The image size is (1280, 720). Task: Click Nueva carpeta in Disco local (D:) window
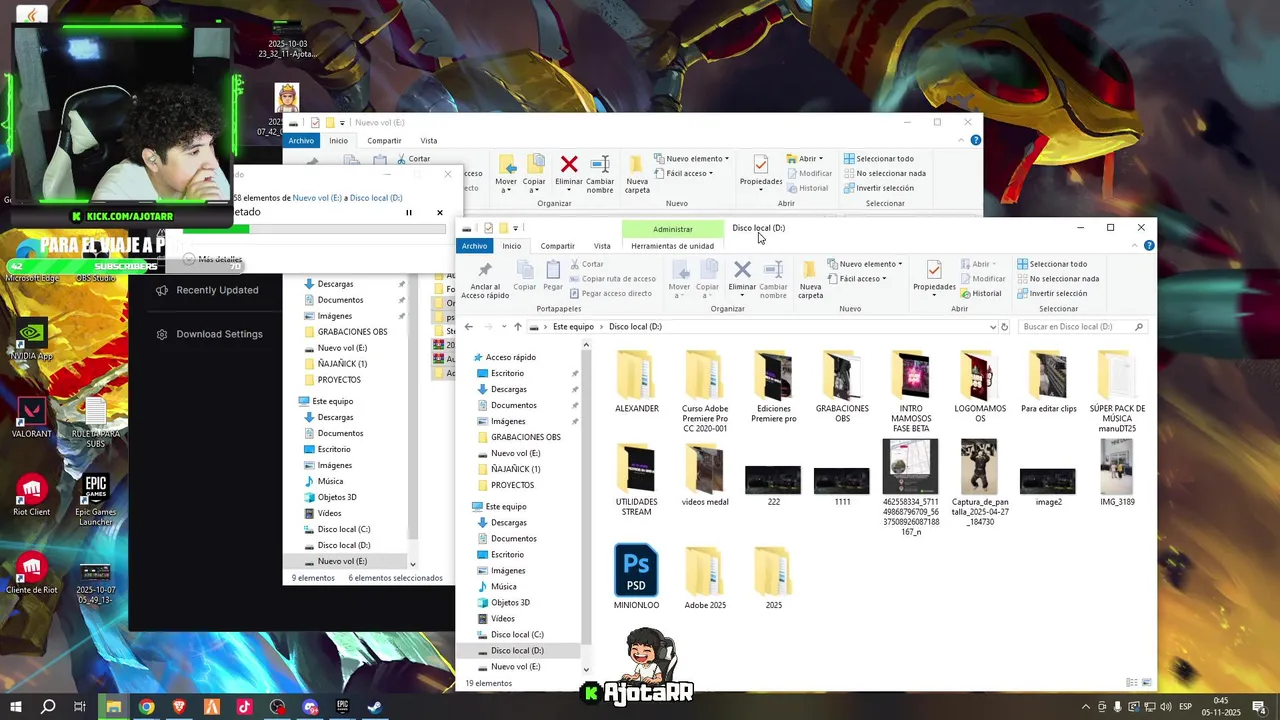click(x=811, y=280)
